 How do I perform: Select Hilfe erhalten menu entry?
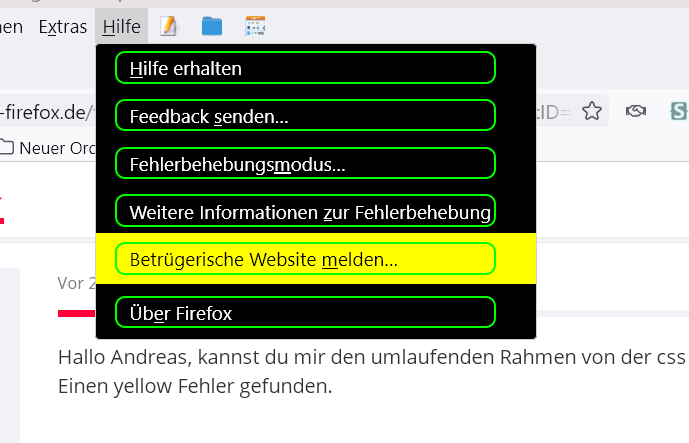tap(305, 68)
